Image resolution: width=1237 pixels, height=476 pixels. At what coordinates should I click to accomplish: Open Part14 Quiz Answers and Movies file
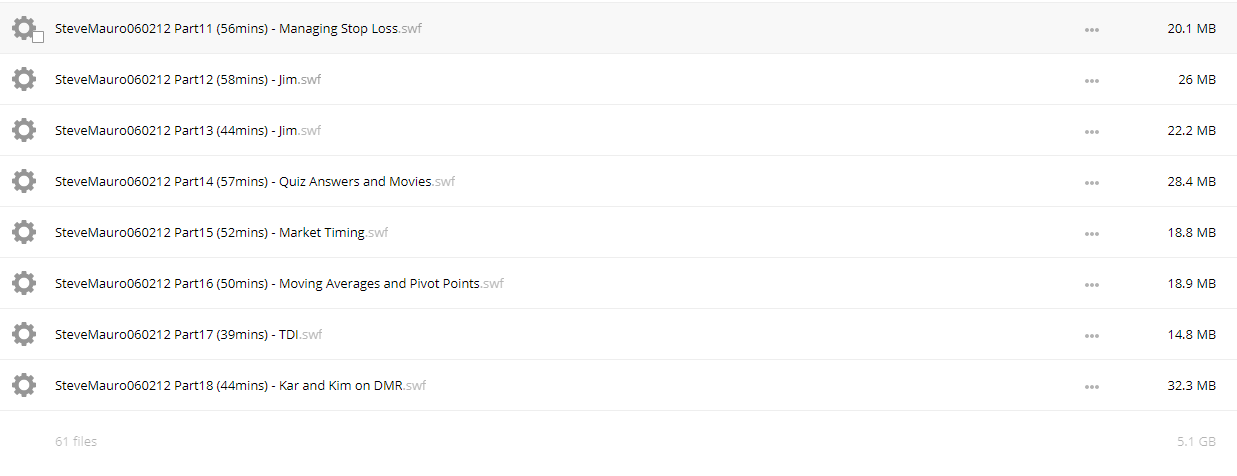255,182
